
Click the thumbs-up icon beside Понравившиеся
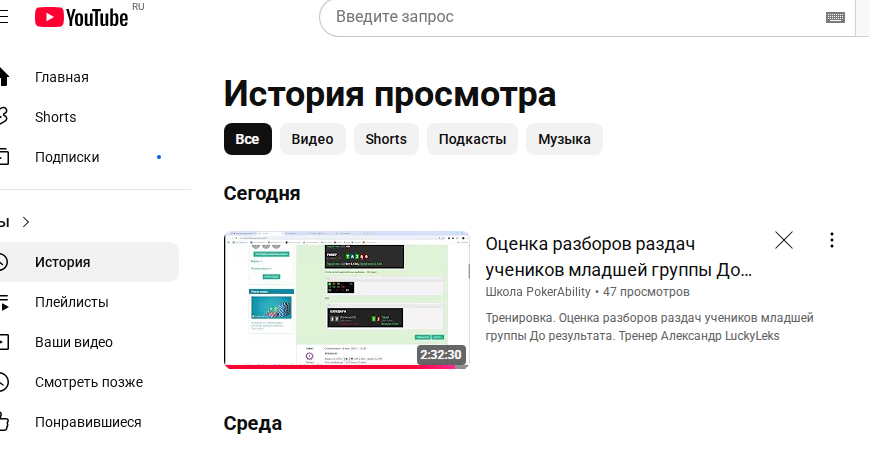point(3,422)
